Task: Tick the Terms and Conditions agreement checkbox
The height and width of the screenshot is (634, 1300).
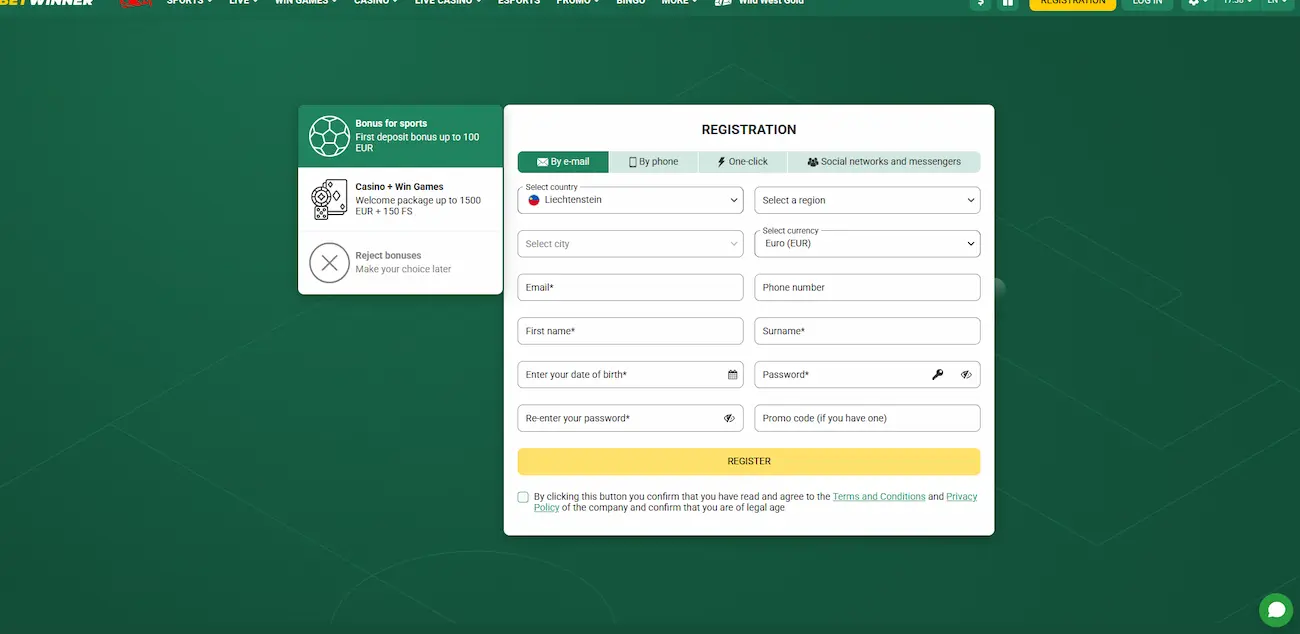Action: (523, 497)
